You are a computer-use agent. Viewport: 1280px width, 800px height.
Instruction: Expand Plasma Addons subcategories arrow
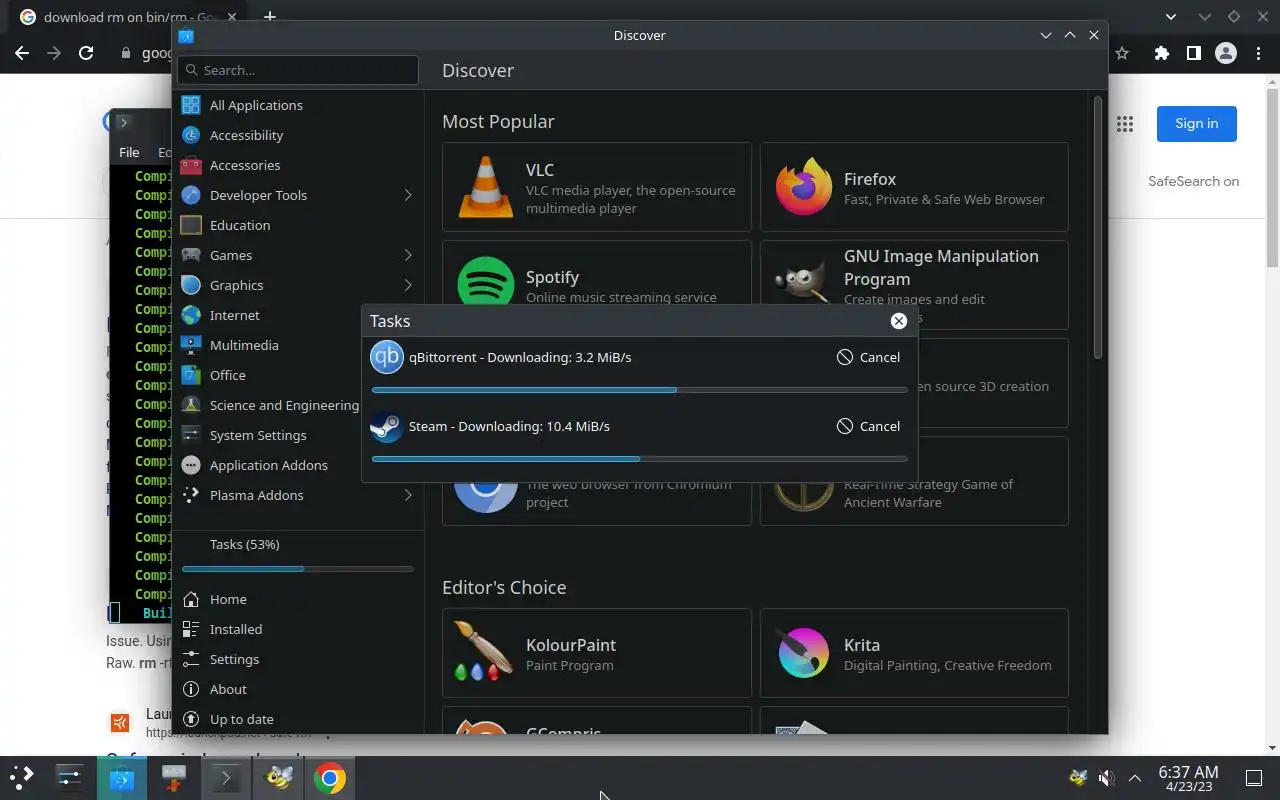[x=408, y=495]
